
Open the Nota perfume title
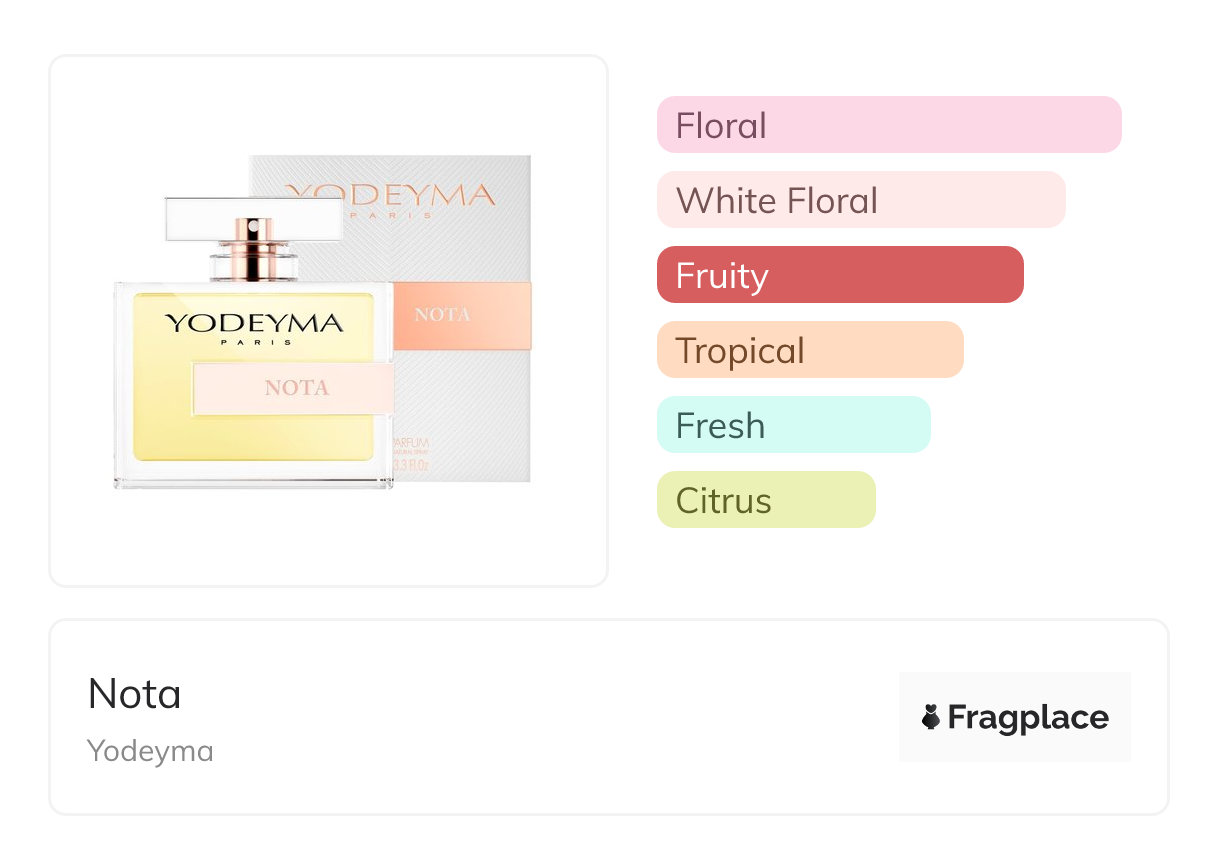coord(135,693)
